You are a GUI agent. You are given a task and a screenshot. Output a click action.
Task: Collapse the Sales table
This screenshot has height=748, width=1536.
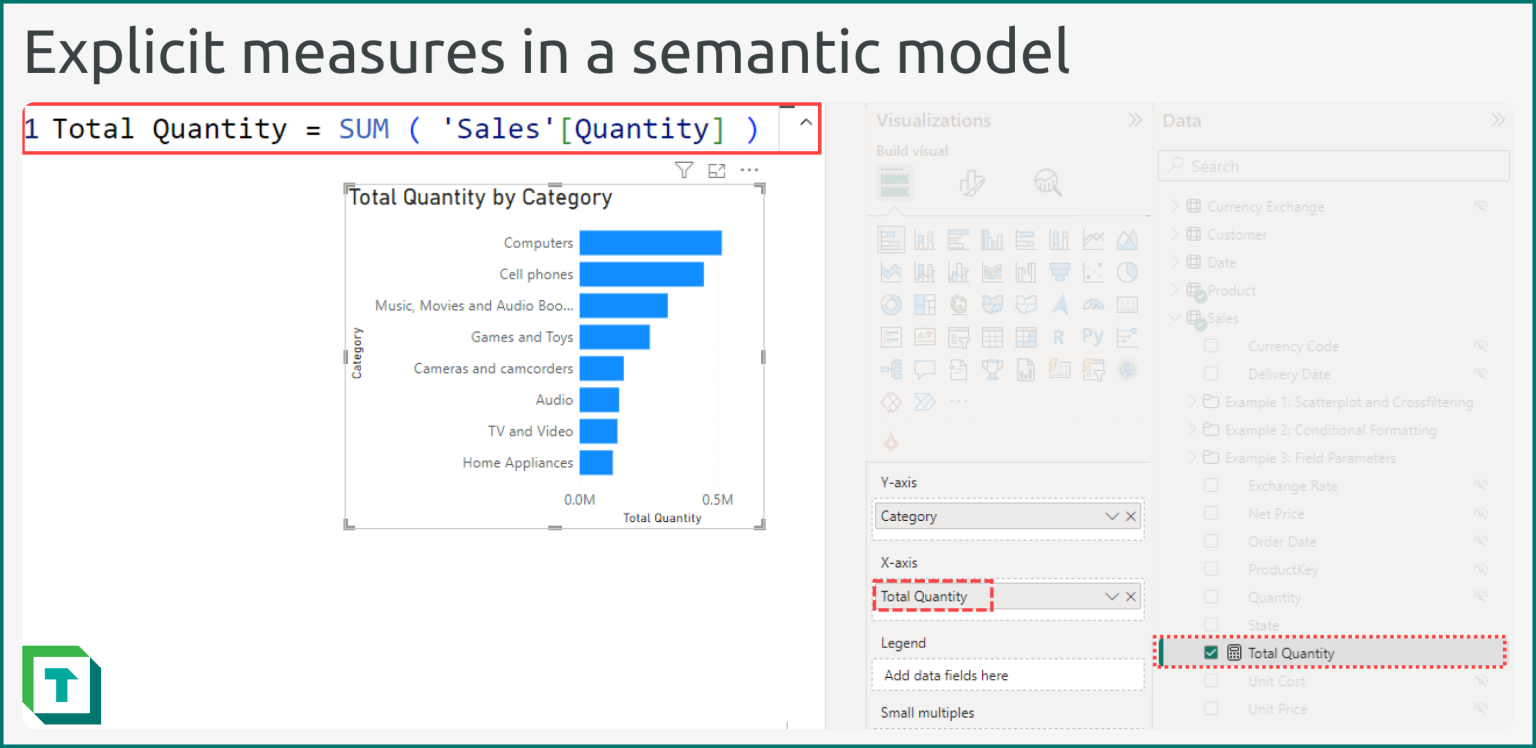1175,318
